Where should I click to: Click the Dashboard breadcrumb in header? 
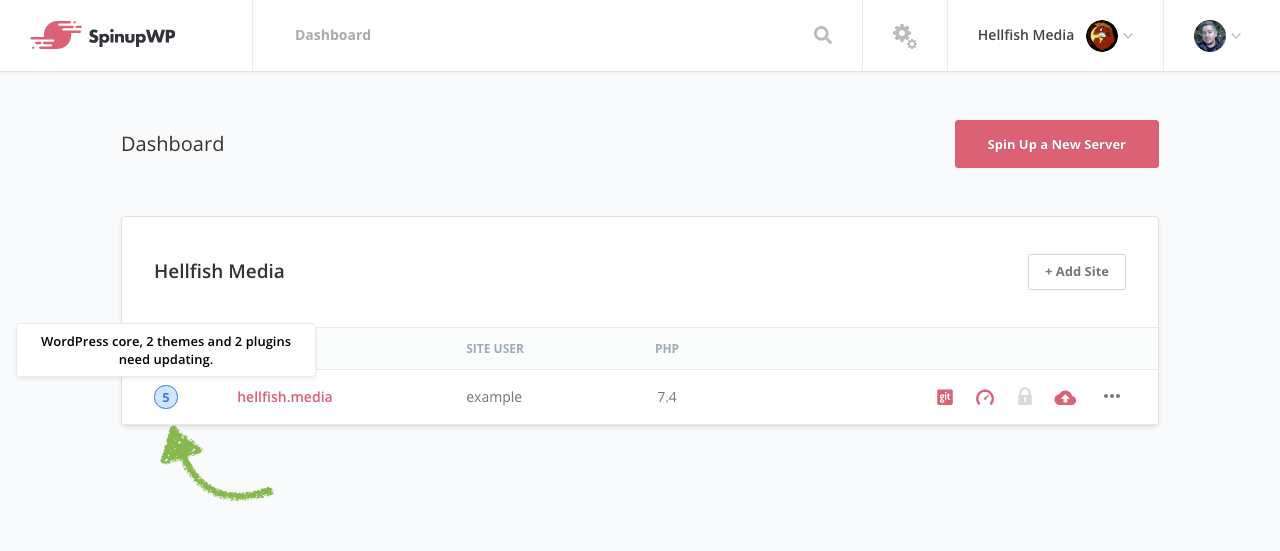(x=333, y=35)
